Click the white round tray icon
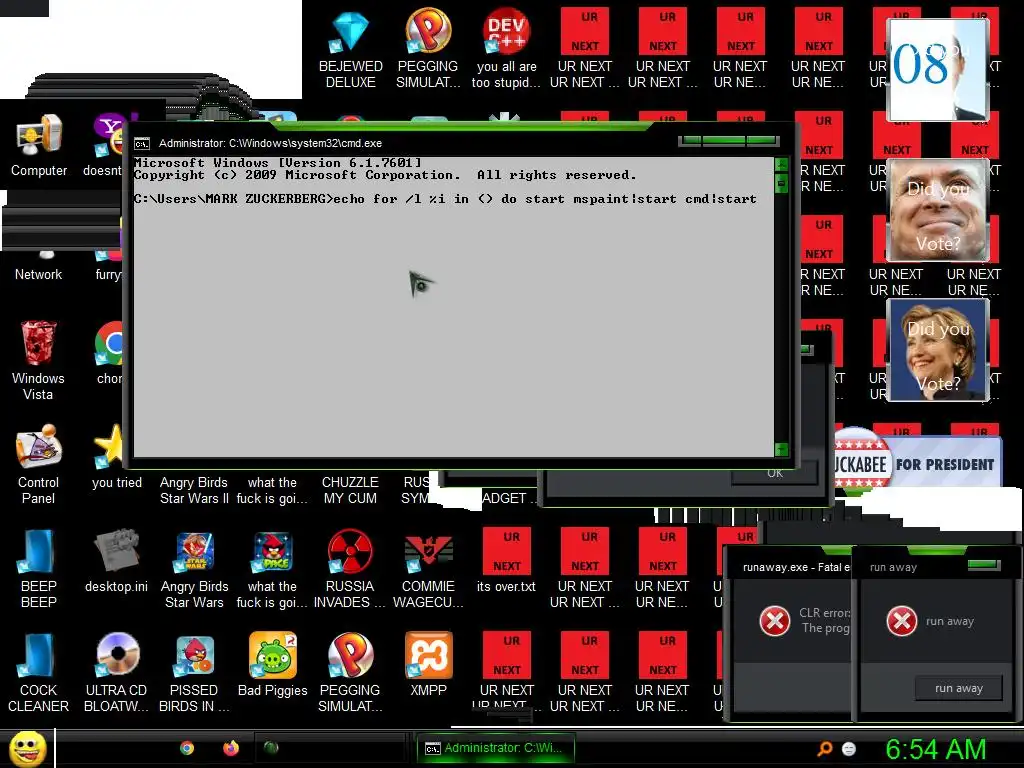Viewport: 1024px width, 768px height. [x=849, y=748]
